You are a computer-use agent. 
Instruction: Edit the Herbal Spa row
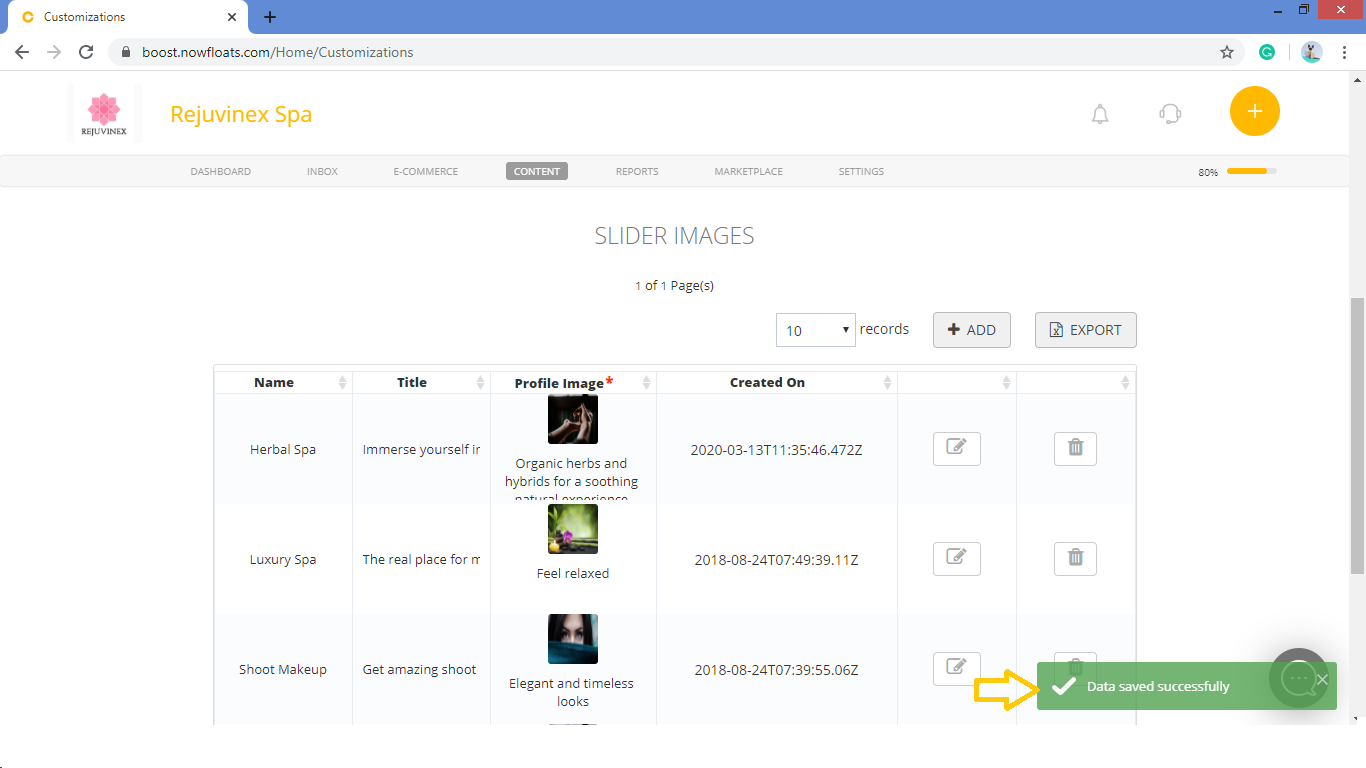(957, 449)
